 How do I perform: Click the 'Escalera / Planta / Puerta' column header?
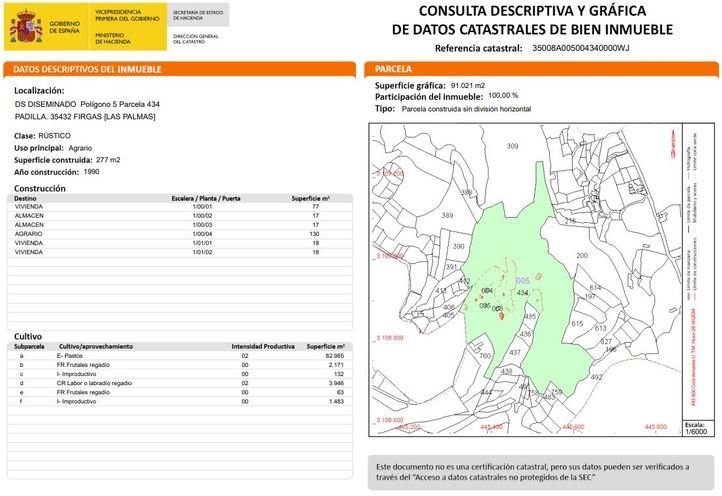[206, 198]
